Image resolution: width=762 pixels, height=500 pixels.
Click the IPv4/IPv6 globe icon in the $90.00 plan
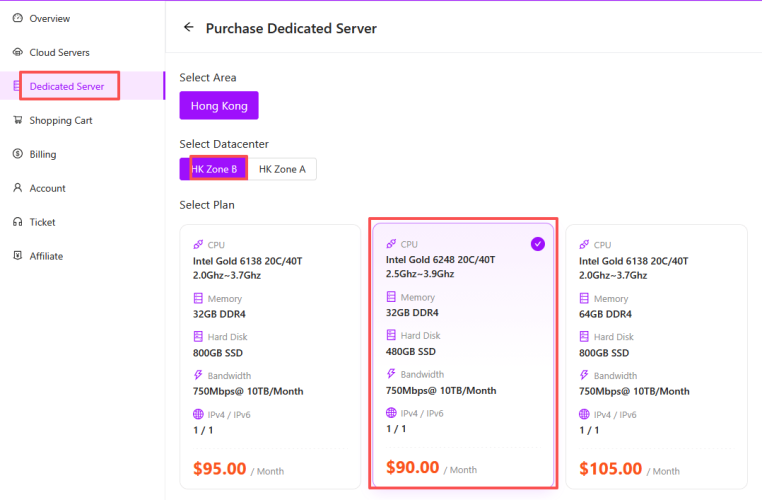point(391,413)
